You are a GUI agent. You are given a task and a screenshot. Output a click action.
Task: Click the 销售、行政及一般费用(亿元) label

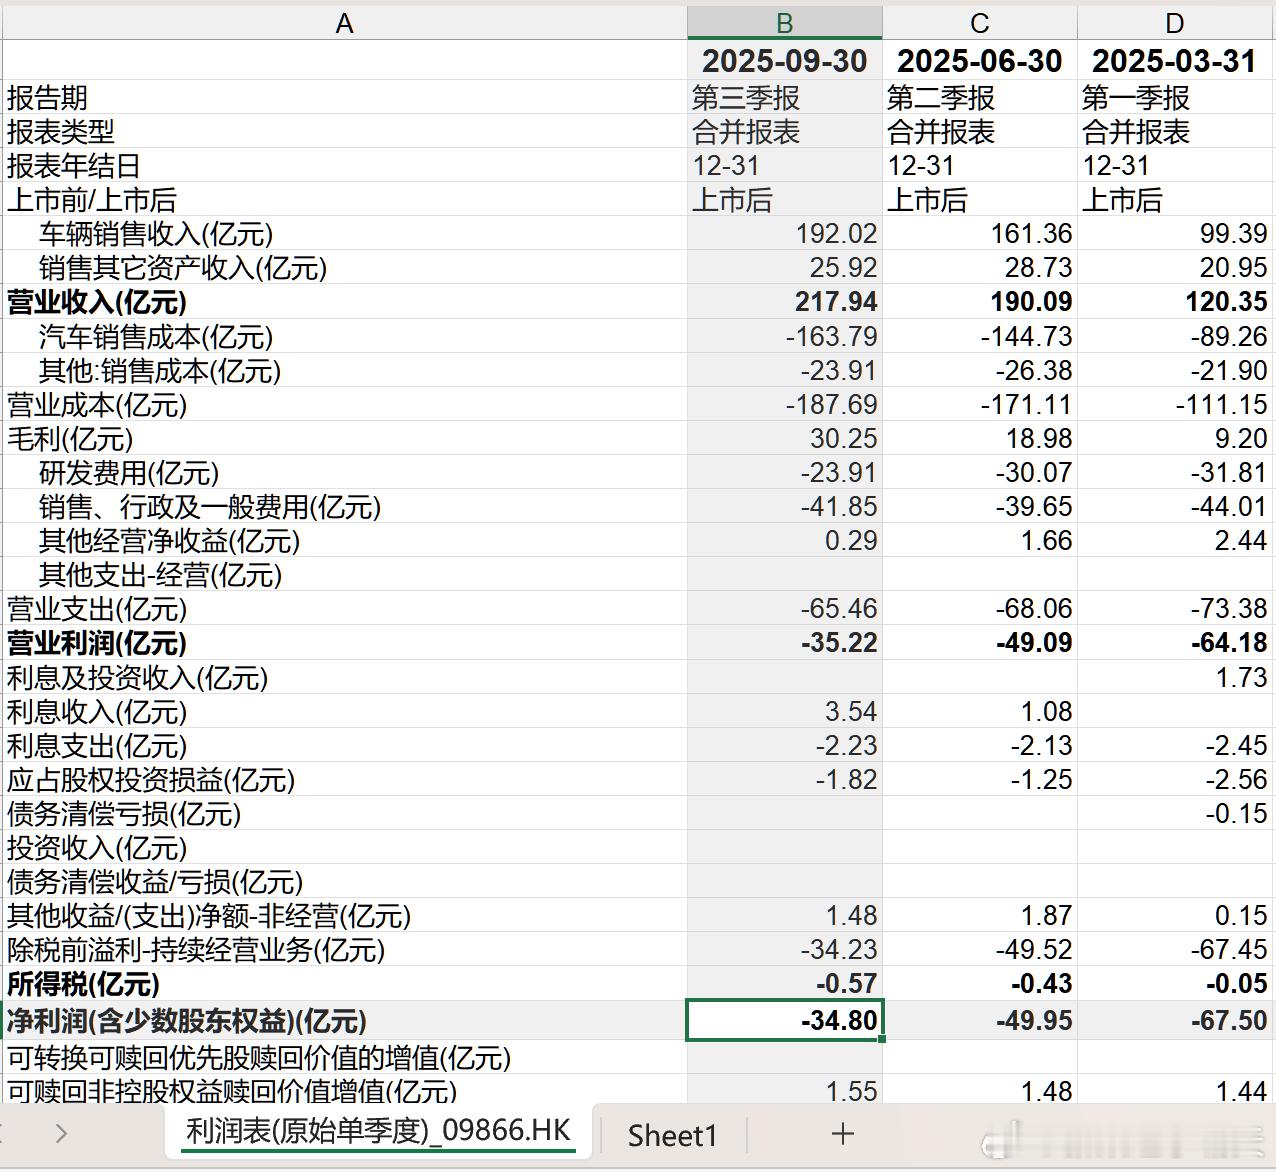pos(210,507)
